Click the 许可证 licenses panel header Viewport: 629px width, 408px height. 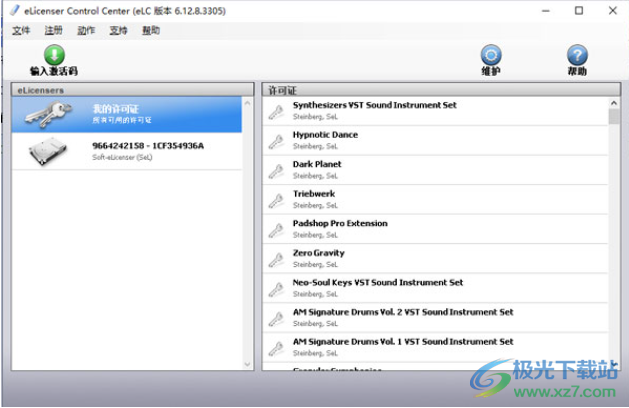click(441, 90)
